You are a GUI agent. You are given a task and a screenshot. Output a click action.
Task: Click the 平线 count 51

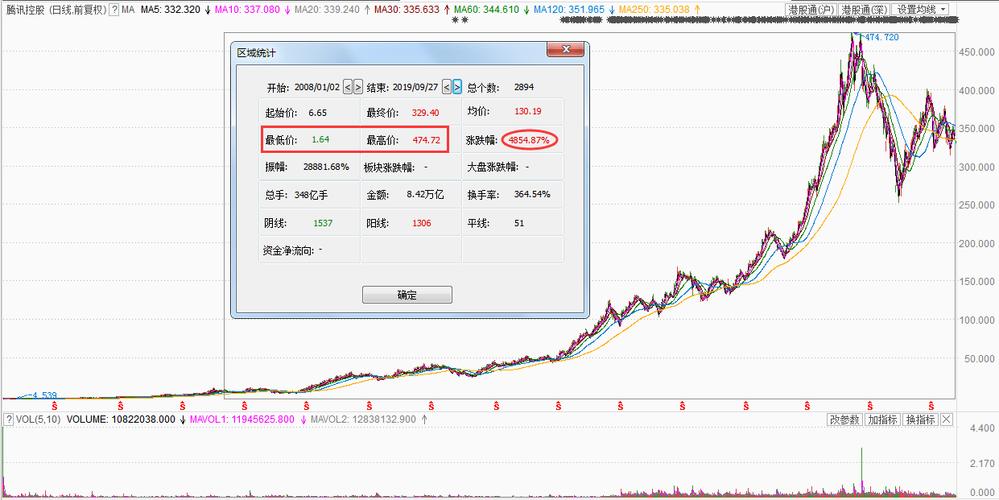click(x=519, y=224)
